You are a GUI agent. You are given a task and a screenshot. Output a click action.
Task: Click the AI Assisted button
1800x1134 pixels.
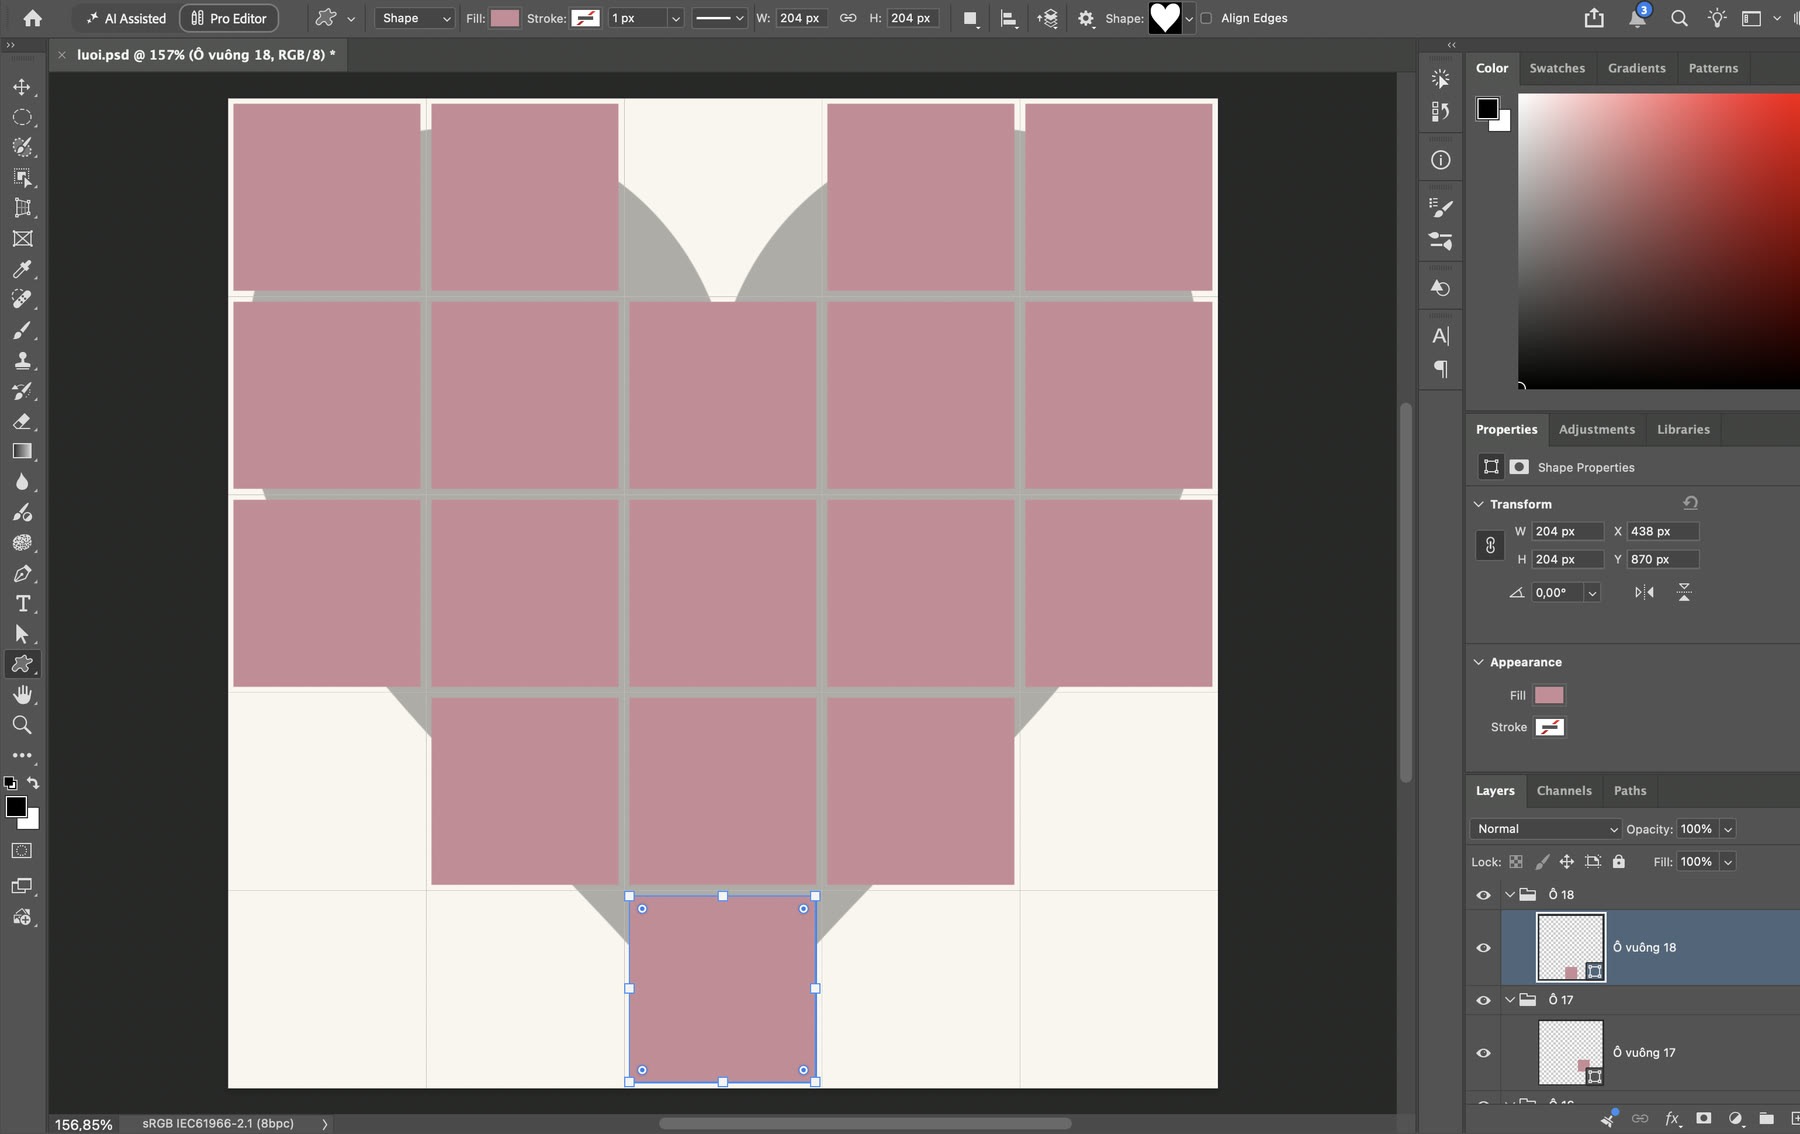tap(126, 18)
